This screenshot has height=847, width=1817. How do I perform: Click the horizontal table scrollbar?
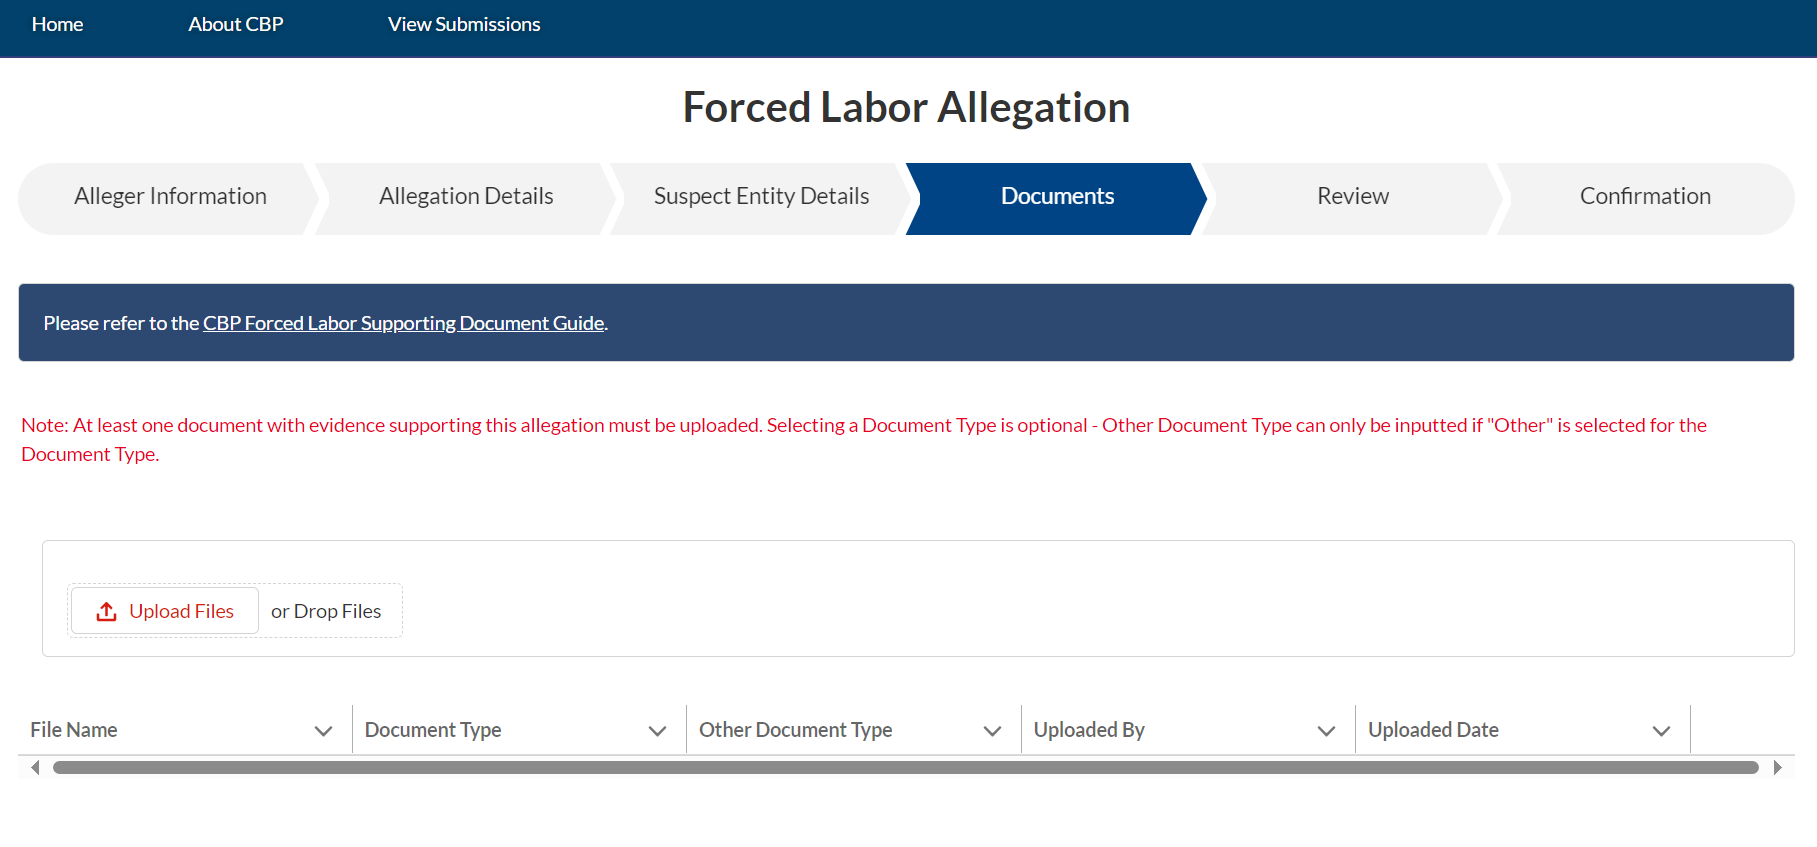click(x=905, y=767)
